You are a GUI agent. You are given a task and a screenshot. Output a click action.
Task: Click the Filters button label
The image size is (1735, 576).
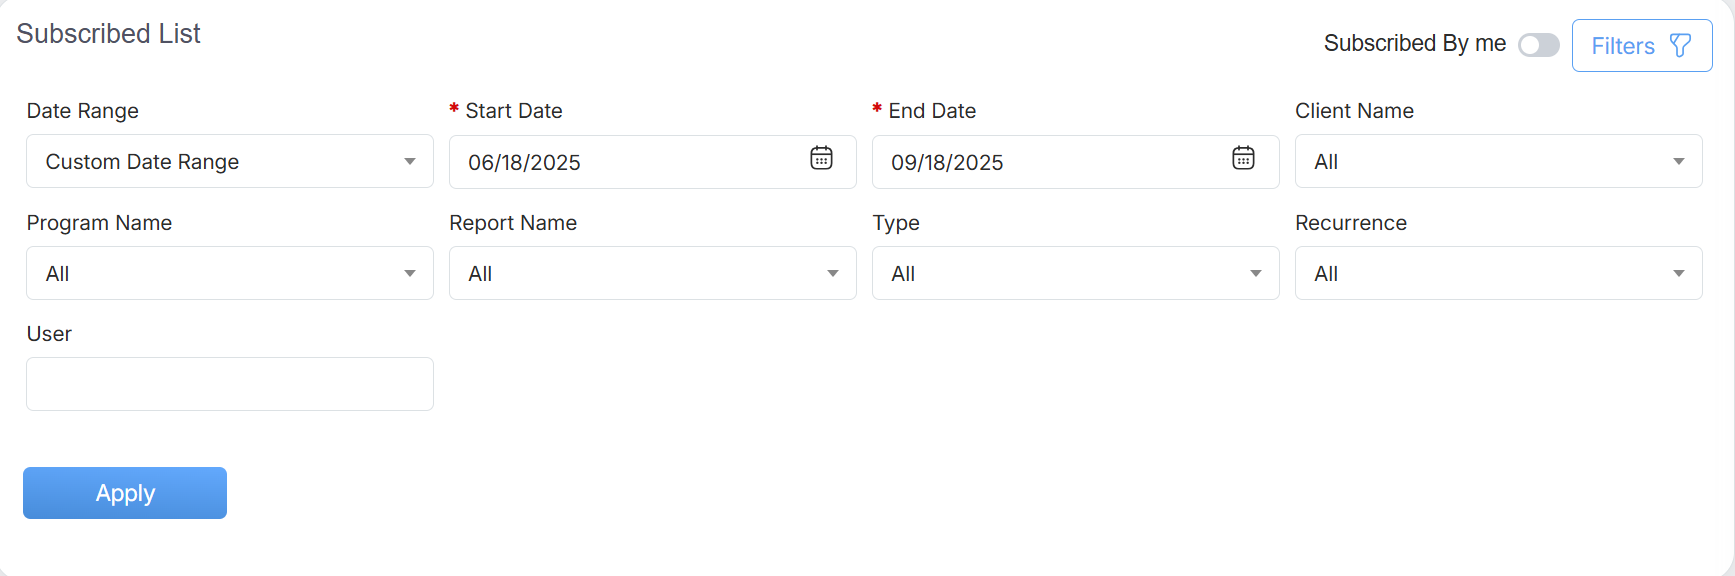[x=1622, y=46]
